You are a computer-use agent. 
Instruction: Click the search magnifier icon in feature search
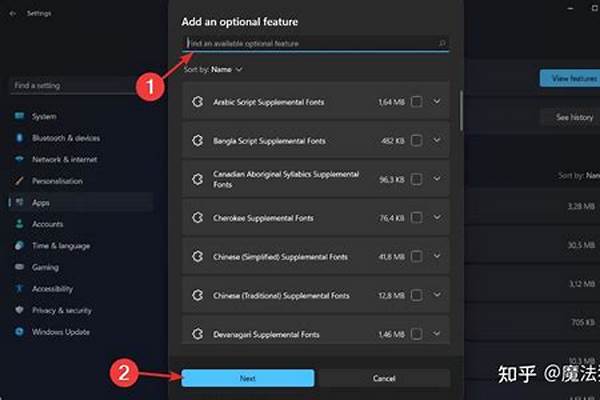coord(442,44)
